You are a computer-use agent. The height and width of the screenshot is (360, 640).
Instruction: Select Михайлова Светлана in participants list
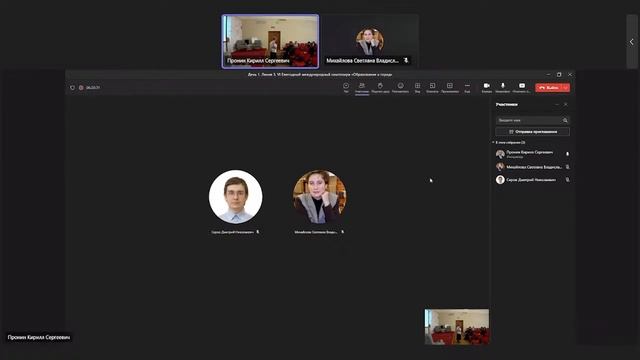point(532,167)
